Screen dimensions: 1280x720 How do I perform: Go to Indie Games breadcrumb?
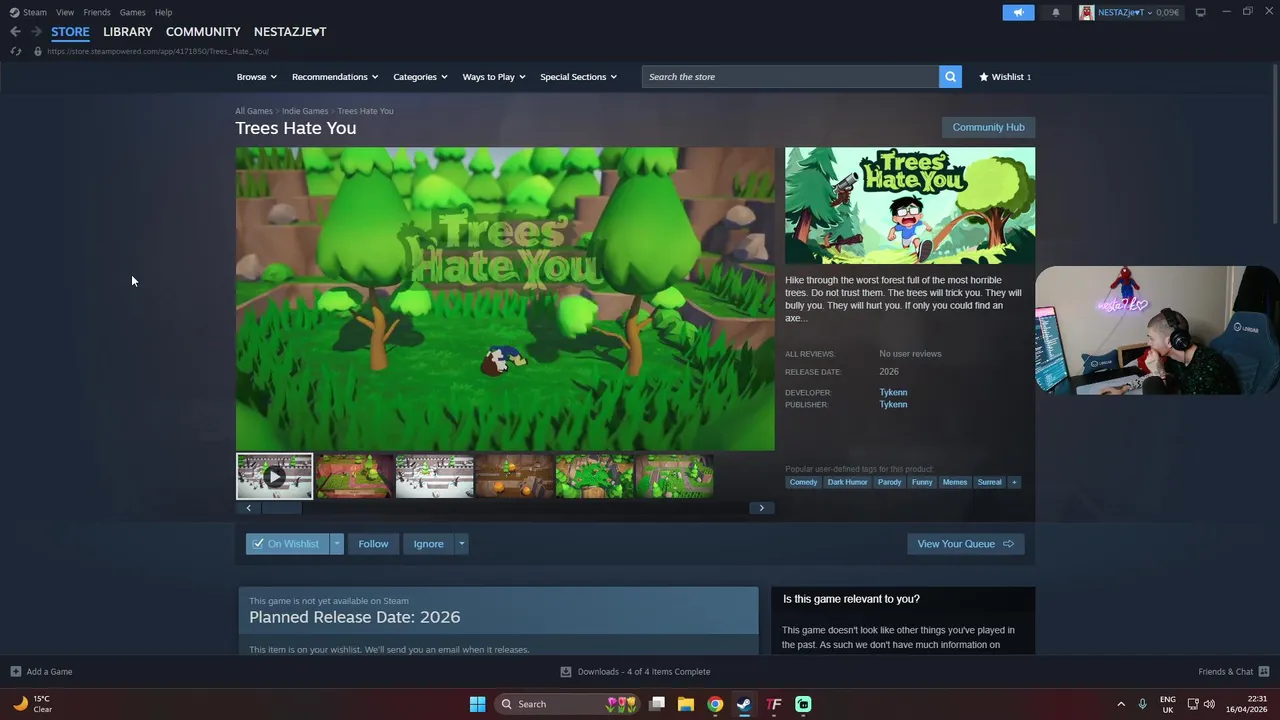tap(305, 111)
